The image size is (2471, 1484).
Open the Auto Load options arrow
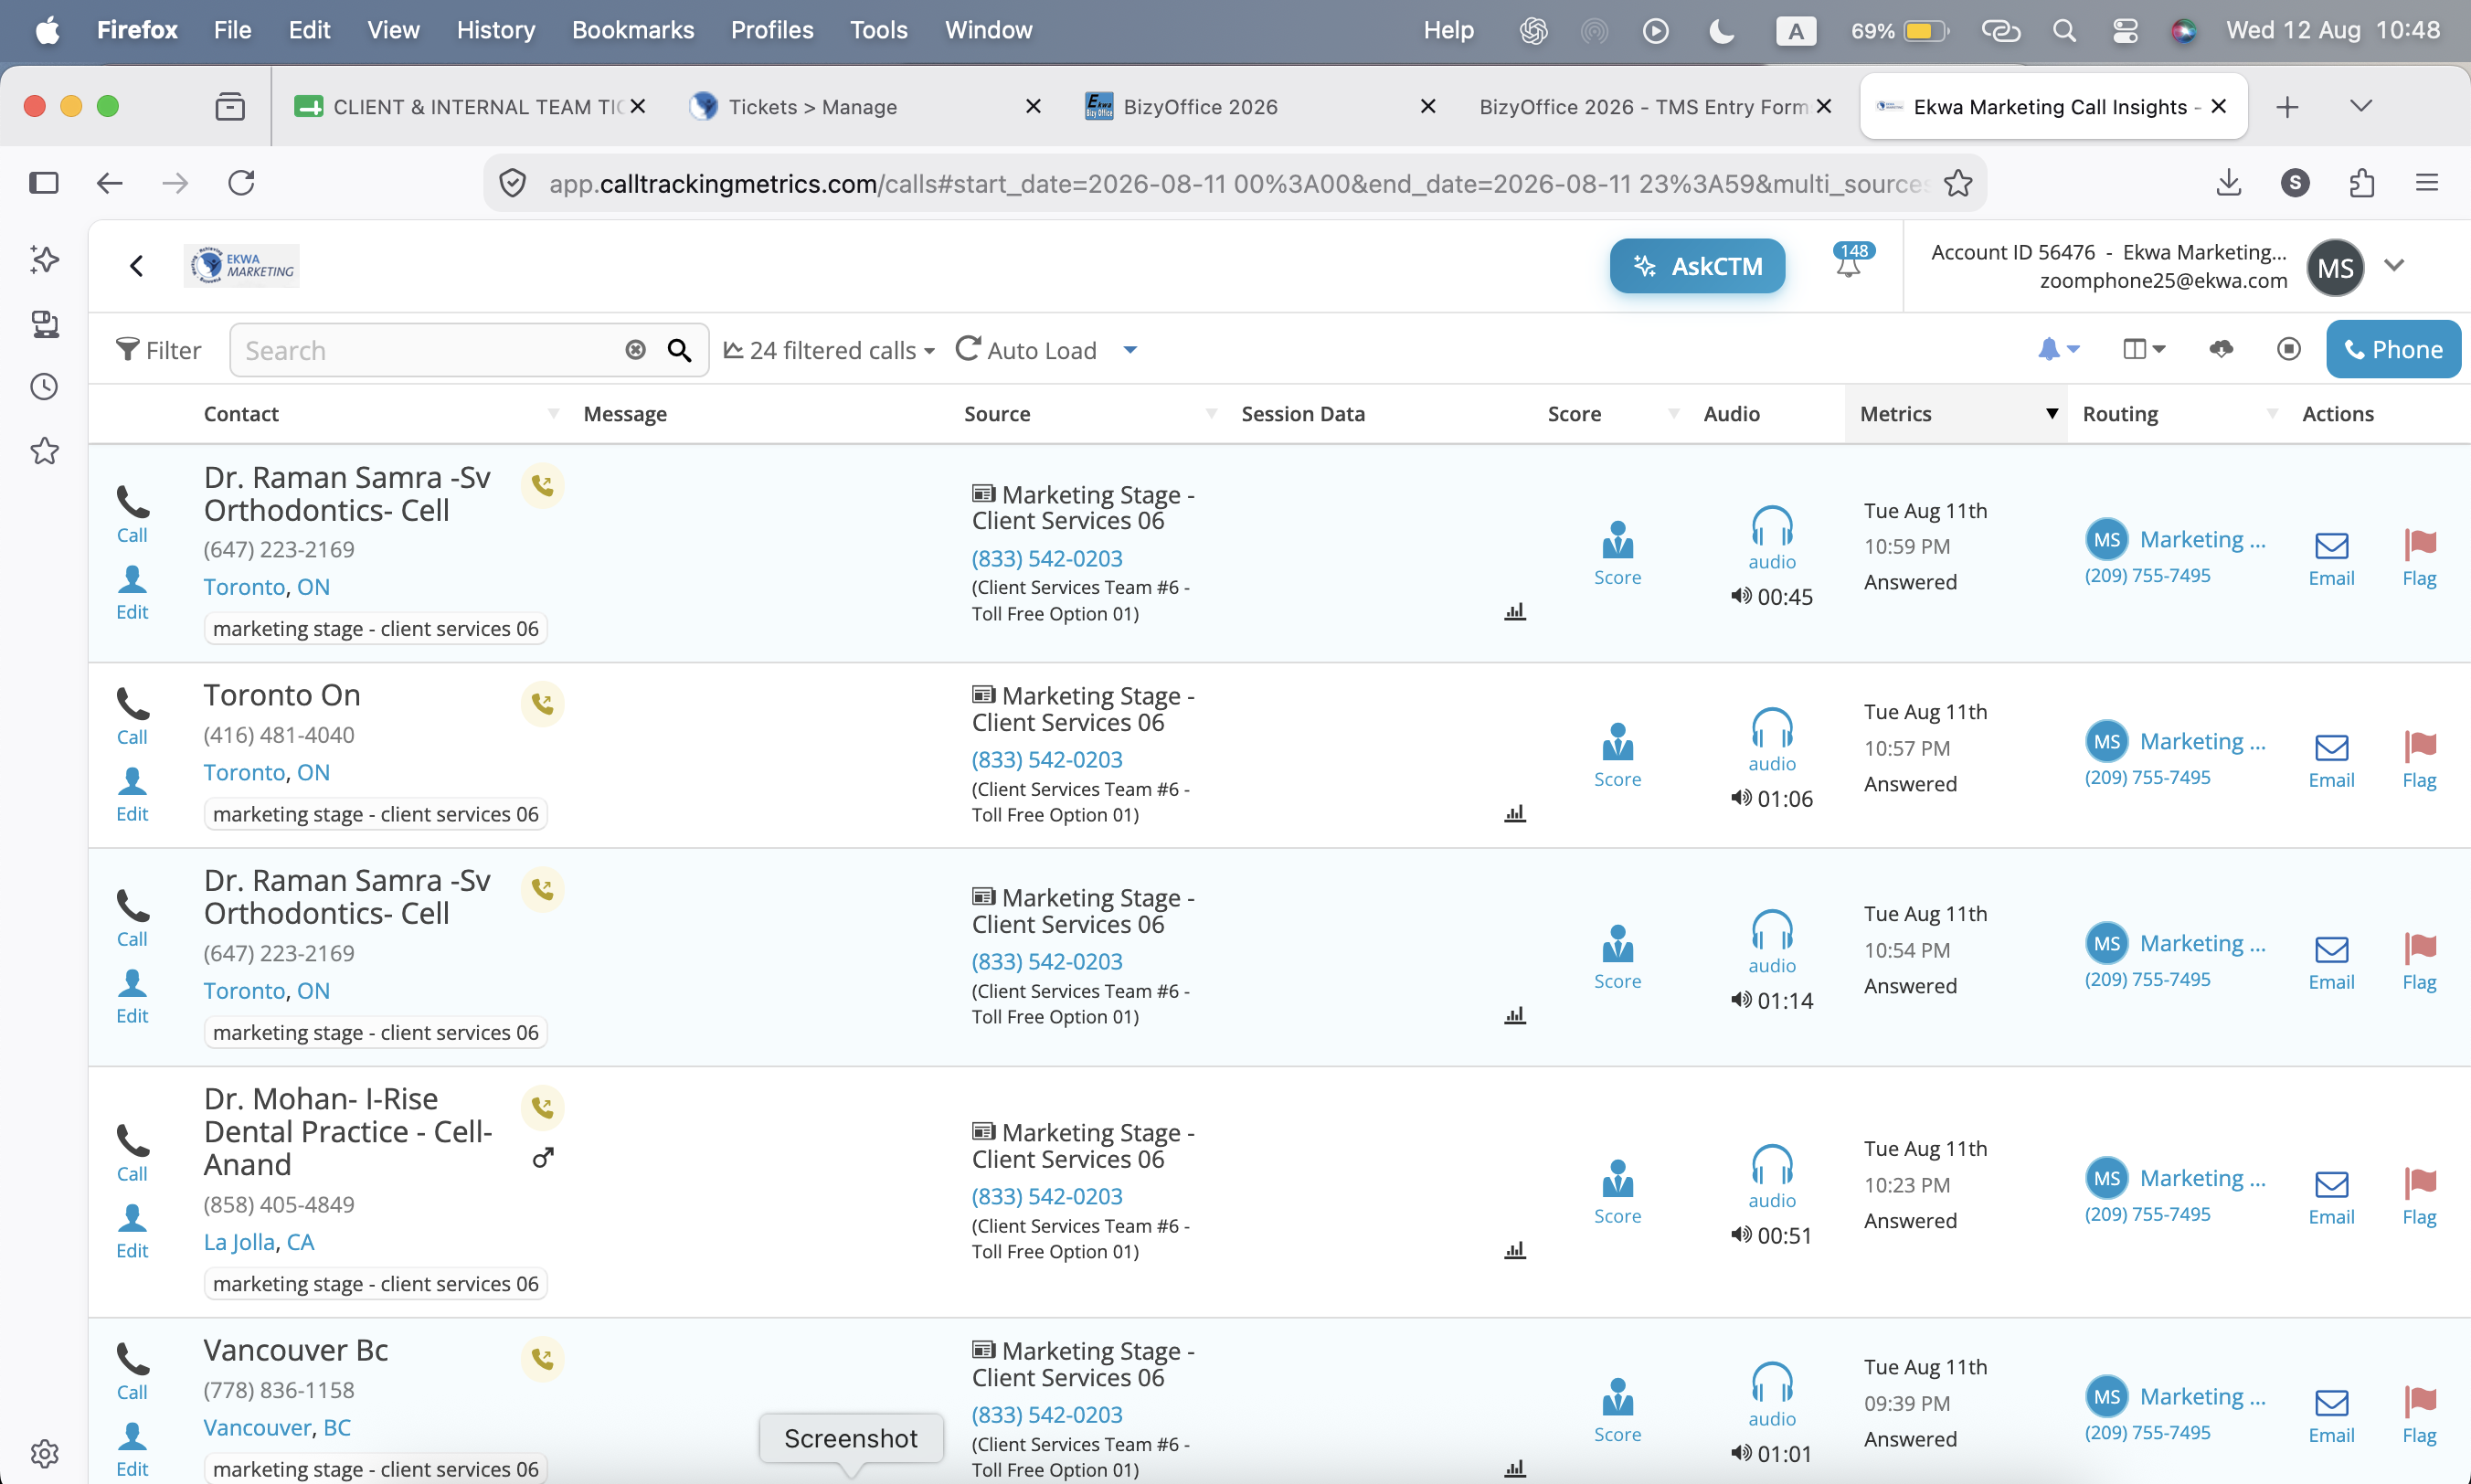1130,350
